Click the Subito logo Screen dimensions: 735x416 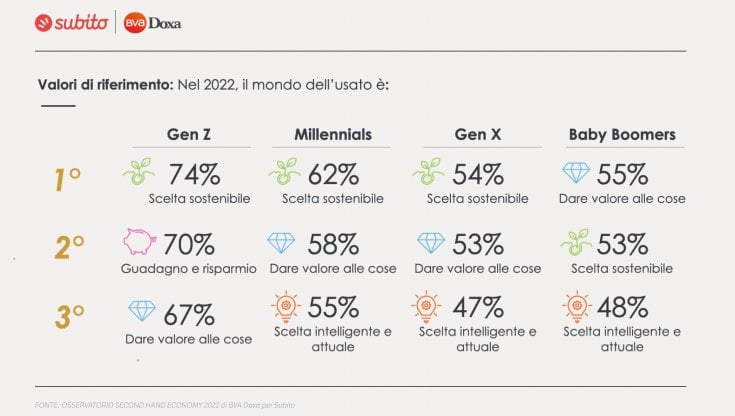coord(71,23)
